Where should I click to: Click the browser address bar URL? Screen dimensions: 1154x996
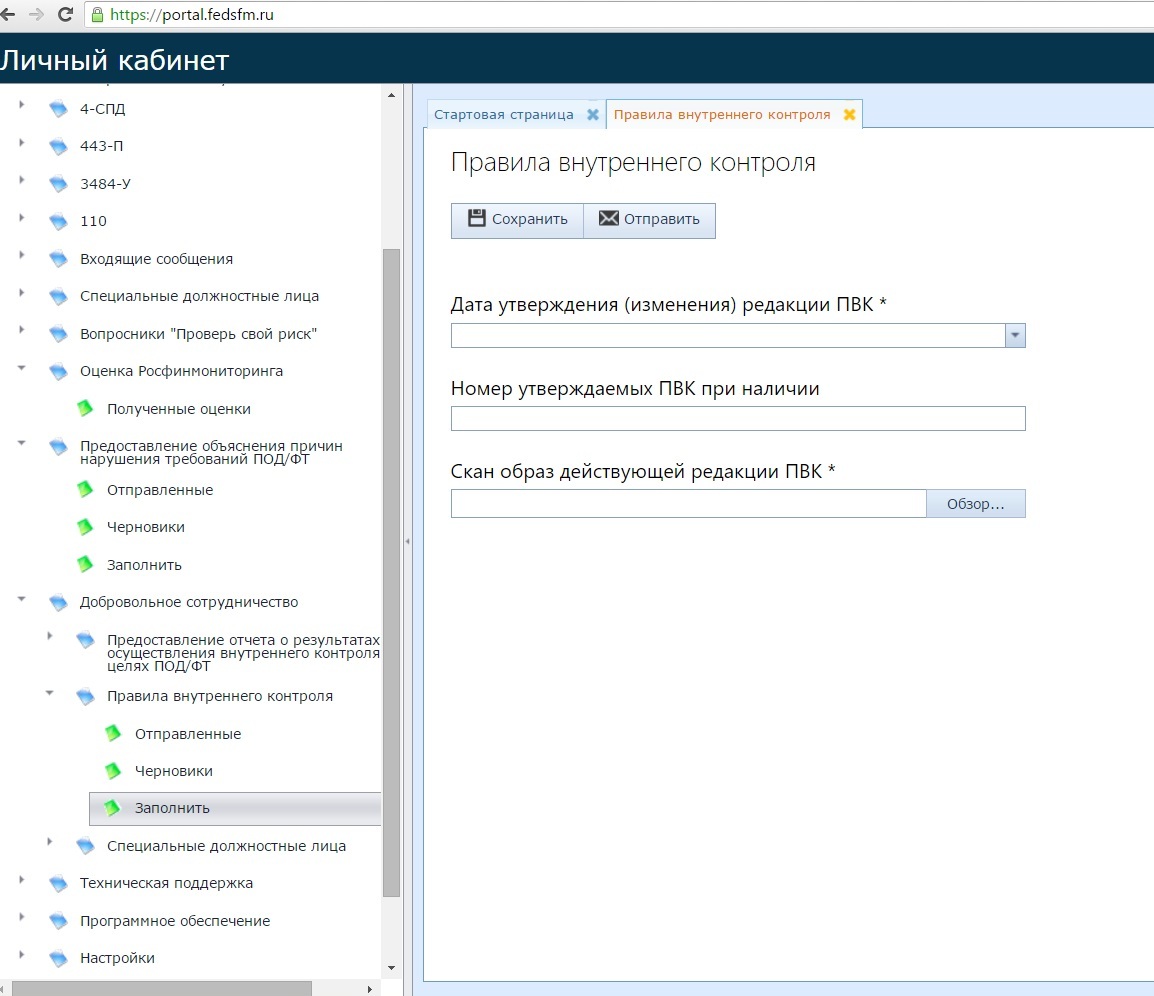point(191,15)
